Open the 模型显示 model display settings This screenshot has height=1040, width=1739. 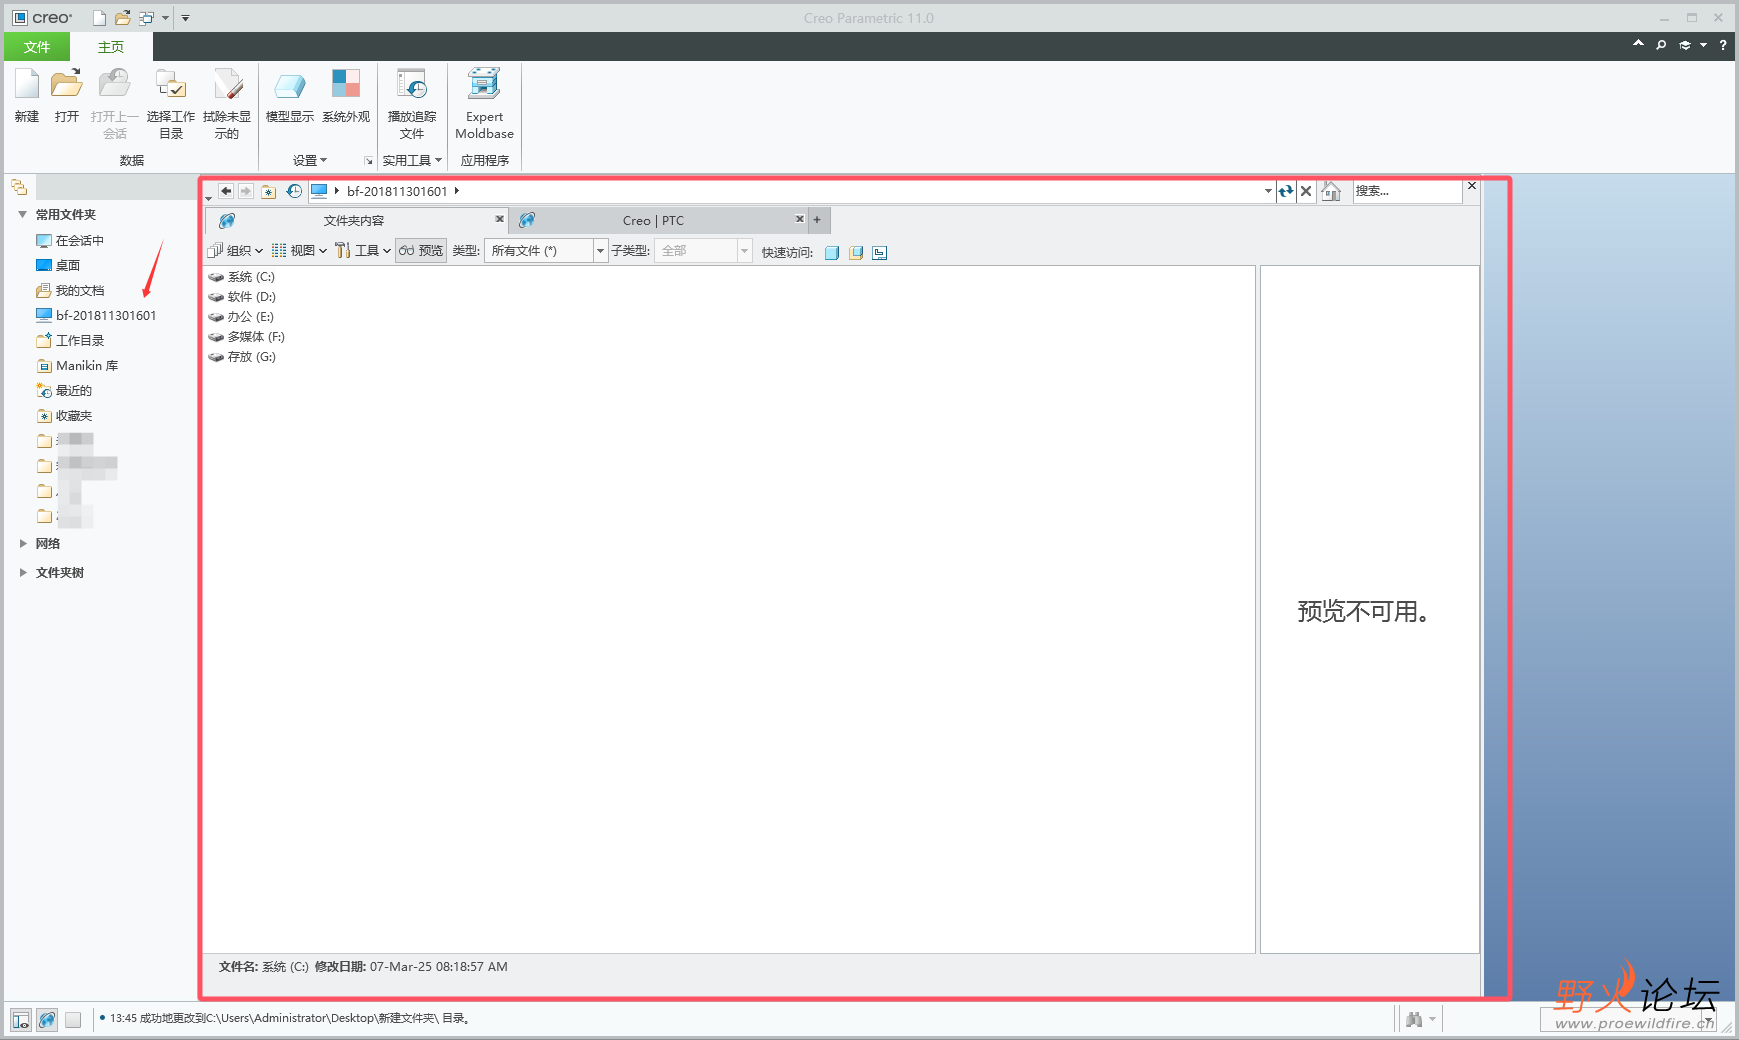click(290, 96)
